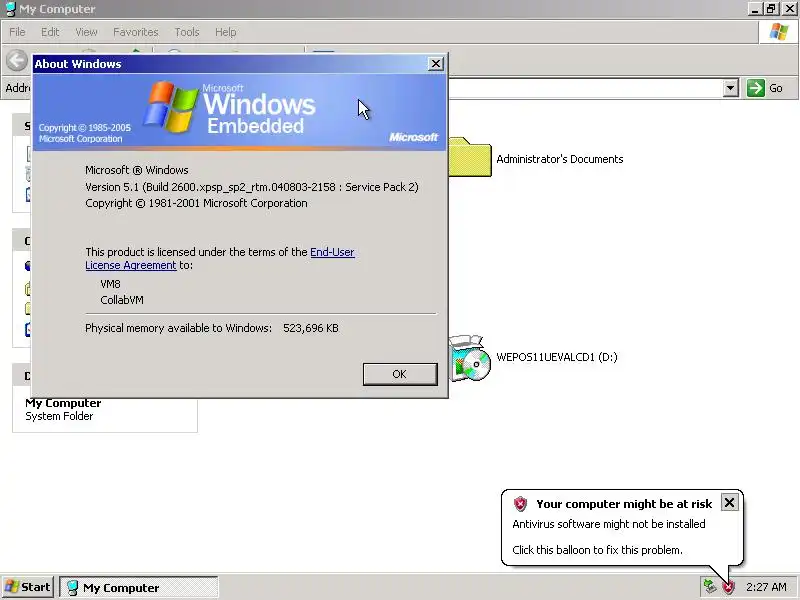Image resolution: width=800 pixels, height=600 pixels.
Task: Open the Start menu
Action: click(x=27, y=587)
